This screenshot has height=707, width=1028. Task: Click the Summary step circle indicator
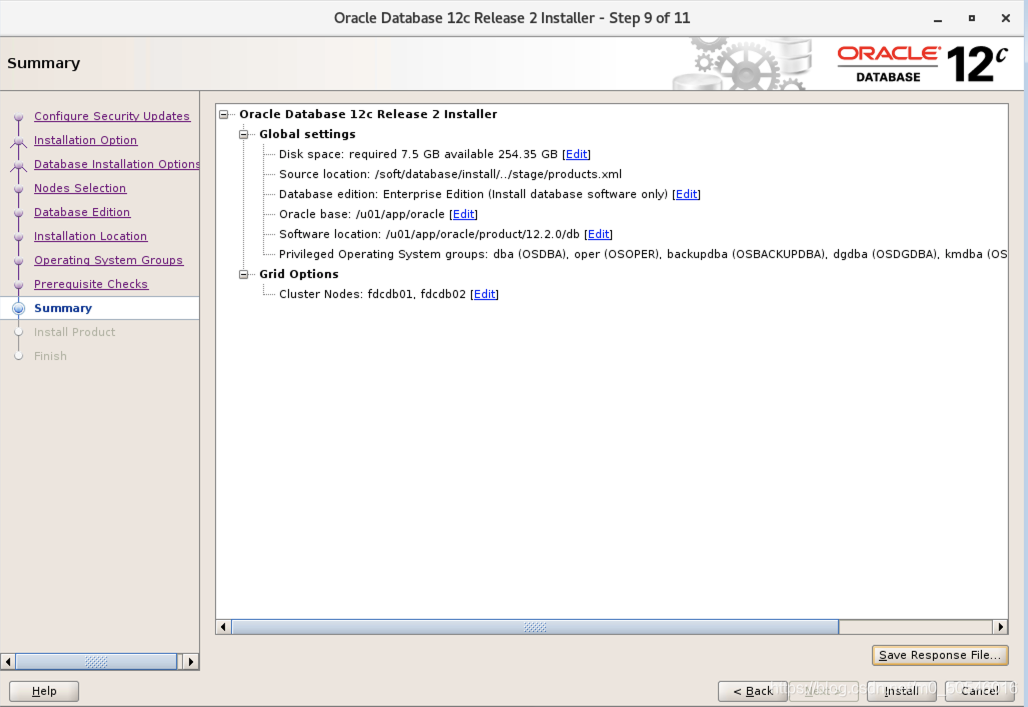[18, 308]
